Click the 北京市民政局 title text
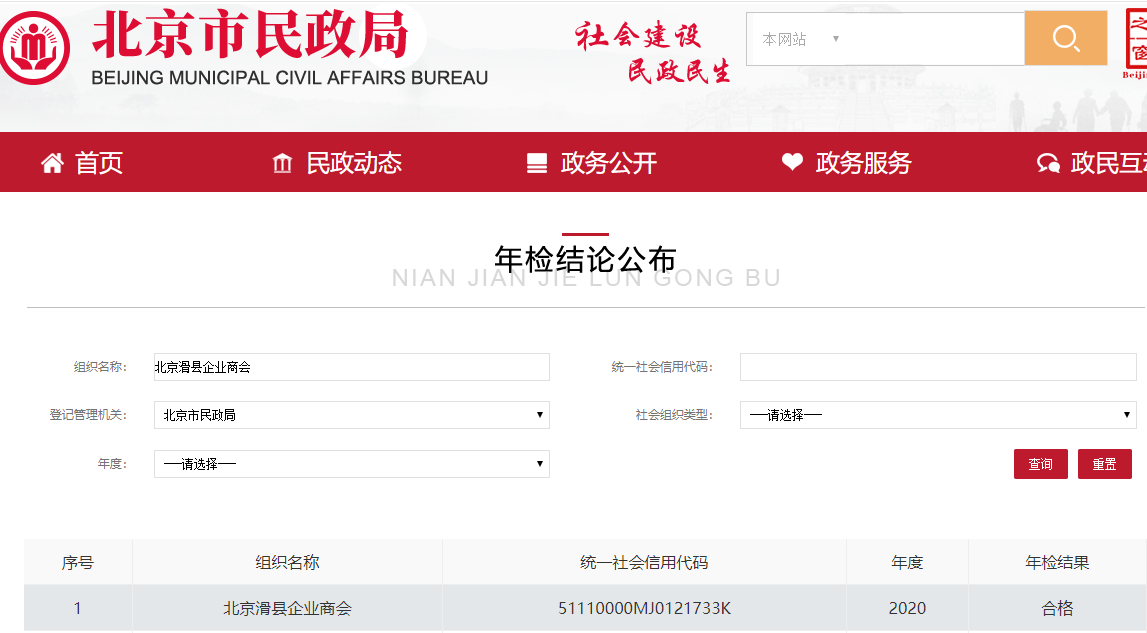The height and width of the screenshot is (633, 1147). (250, 34)
